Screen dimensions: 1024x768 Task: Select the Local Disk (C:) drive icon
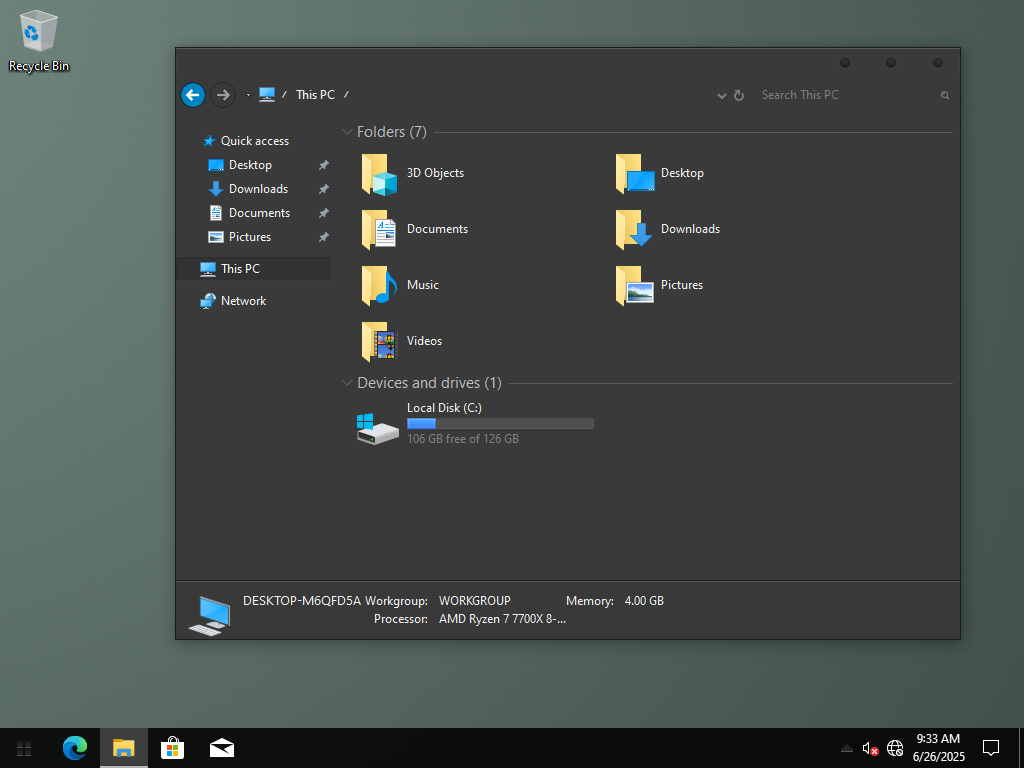(x=377, y=428)
